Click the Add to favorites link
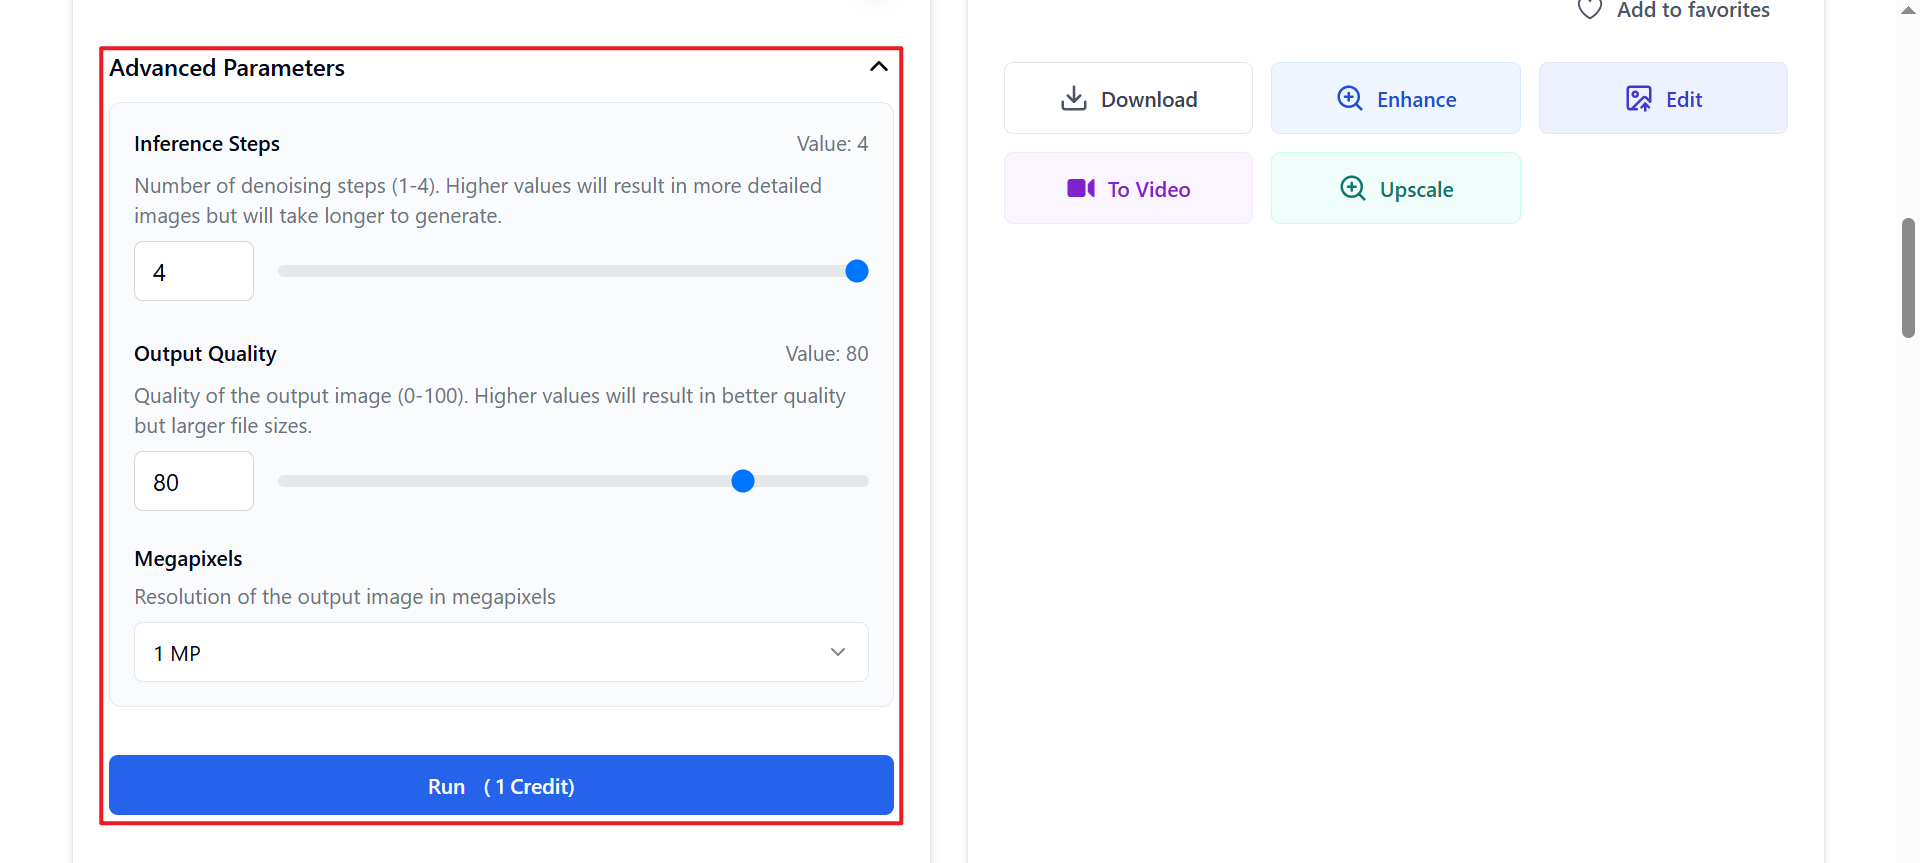Viewport: 1920px width, 863px height. pyautogui.click(x=1692, y=10)
